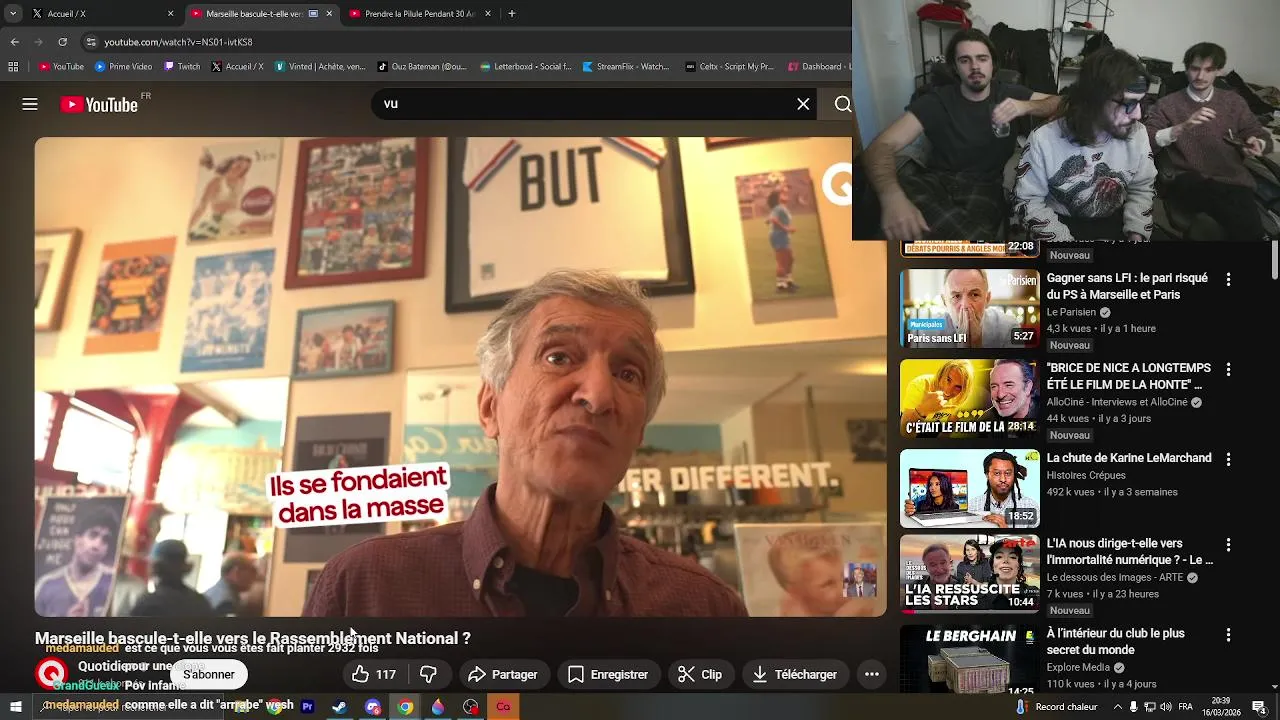Open a new Chrome tab

point(512,14)
